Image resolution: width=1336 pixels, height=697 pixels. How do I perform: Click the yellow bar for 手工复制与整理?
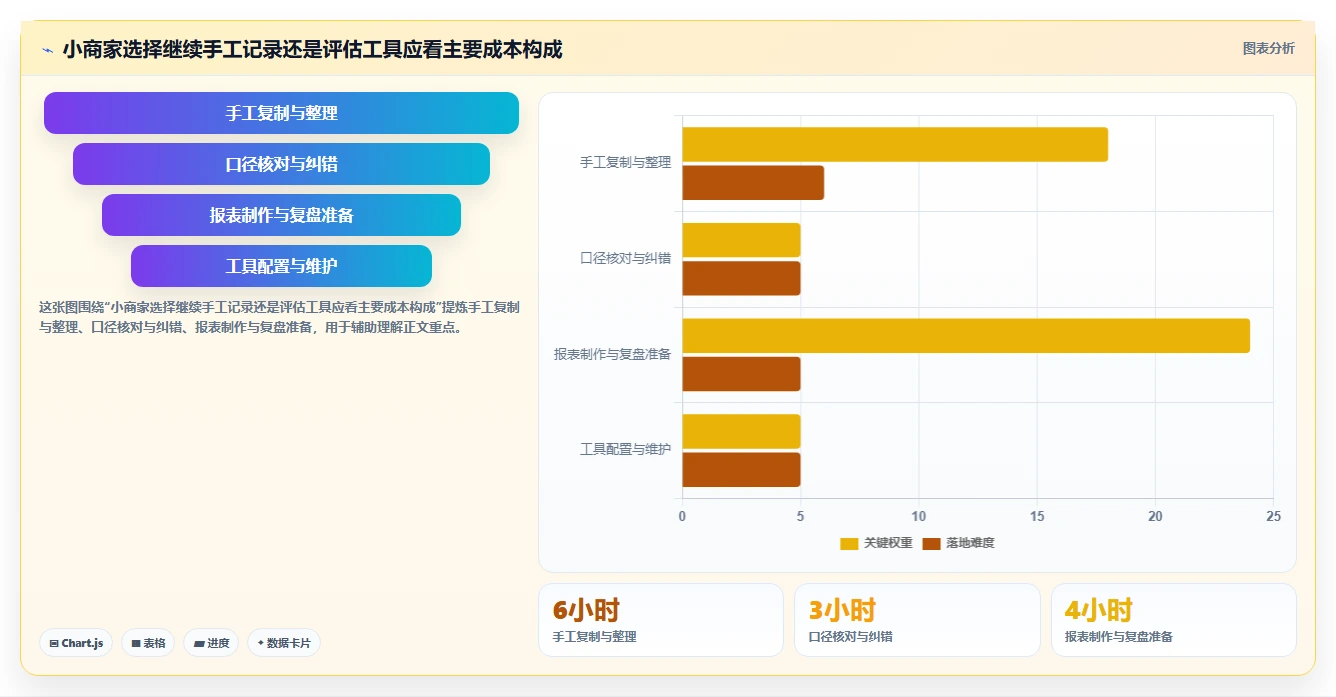895,144
